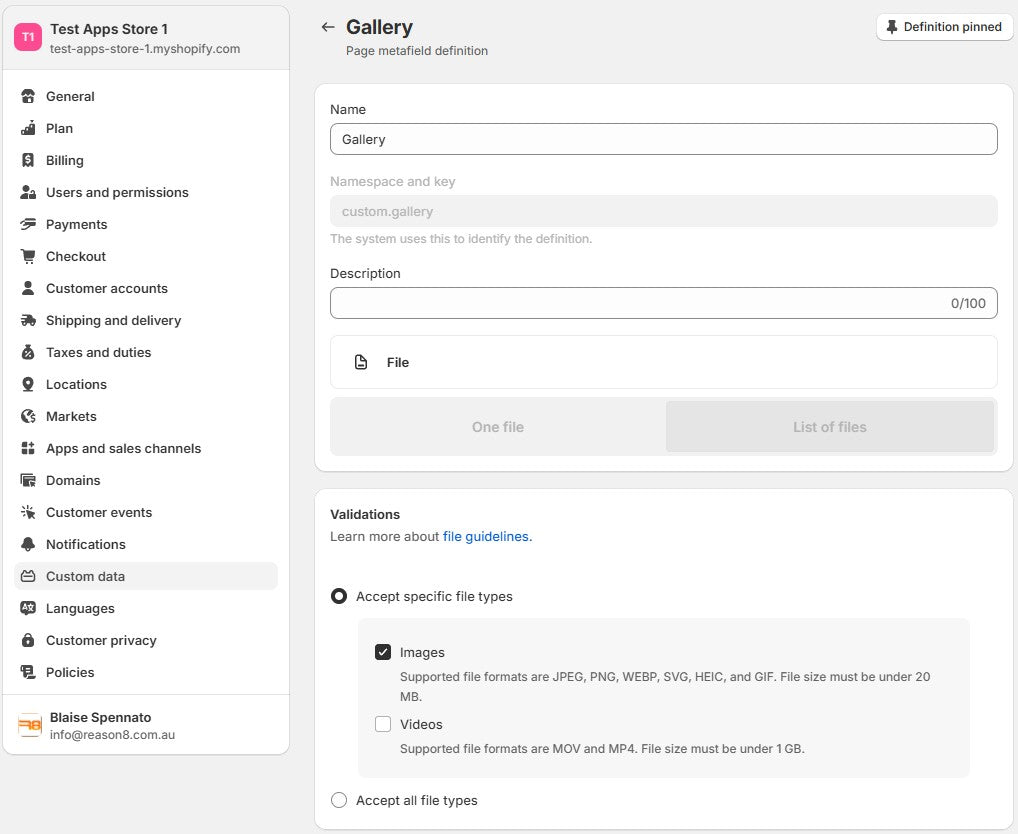Choose Accept specific file types radio

(x=339, y=596)
